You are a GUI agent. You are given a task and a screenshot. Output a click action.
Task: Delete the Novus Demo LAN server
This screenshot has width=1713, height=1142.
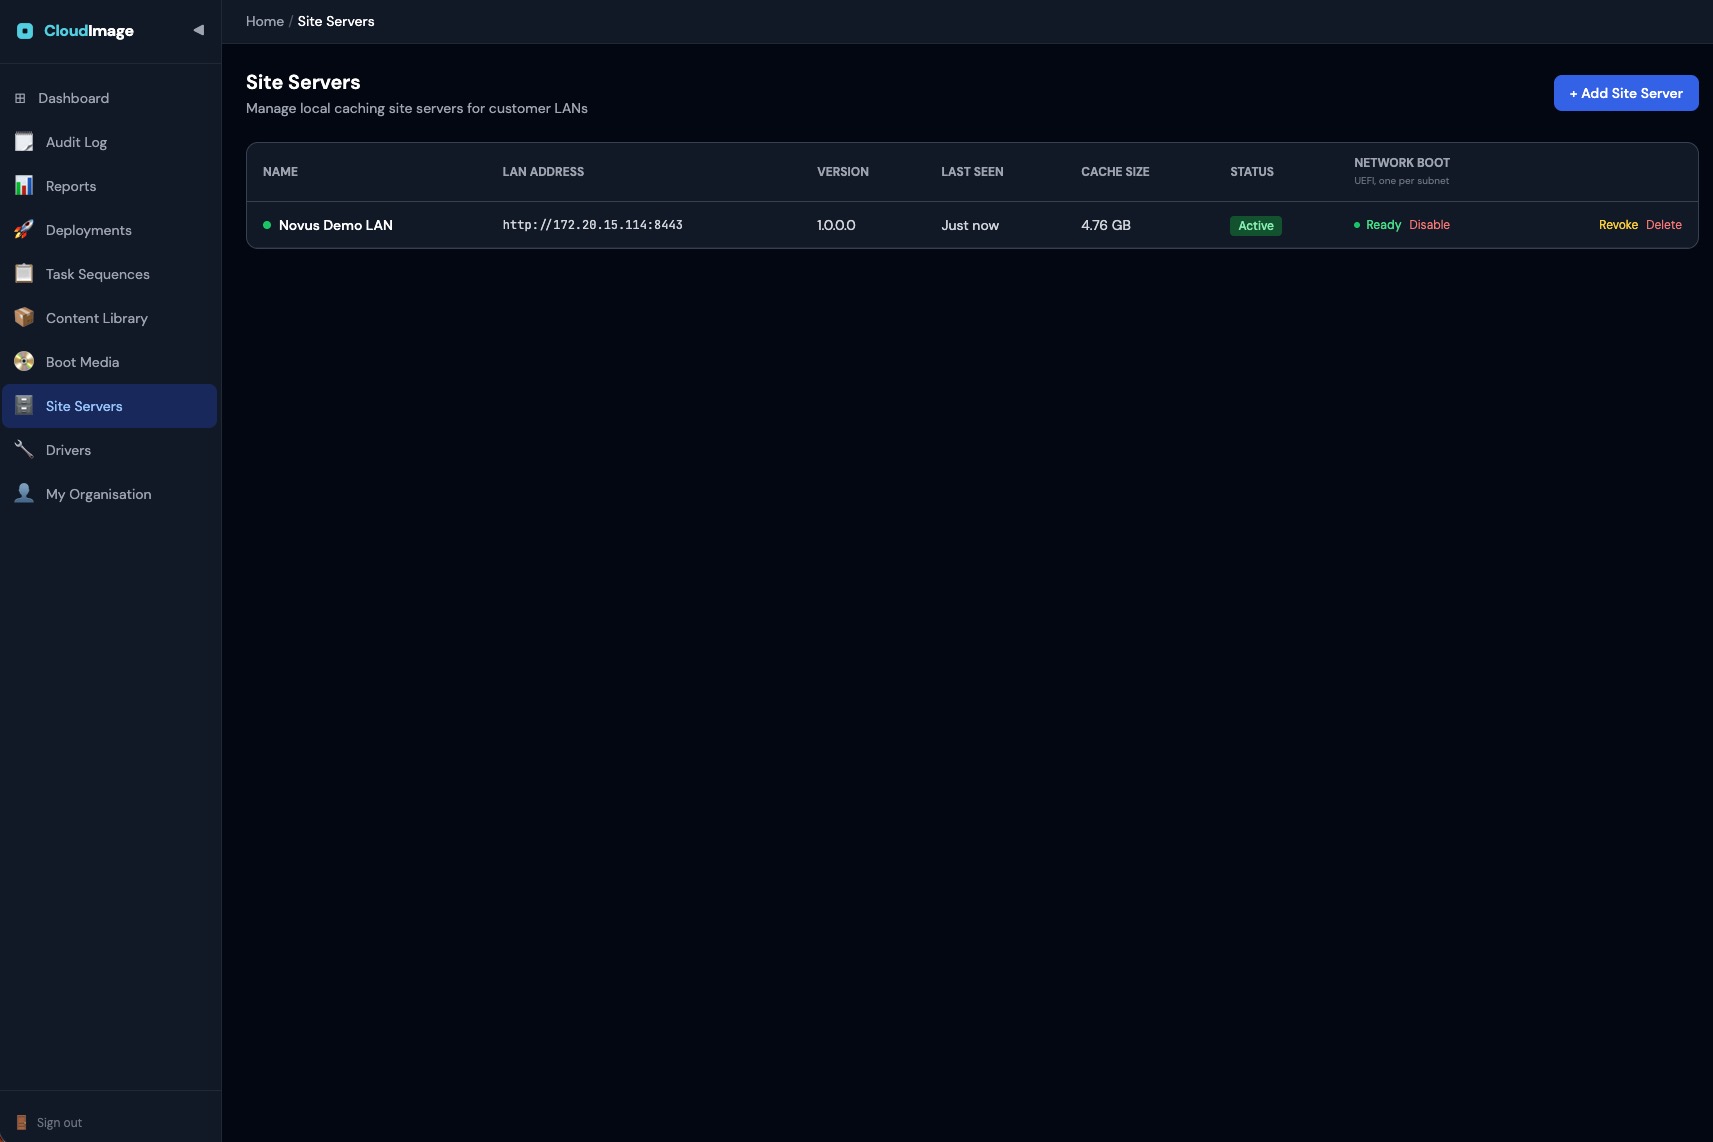[1663, 225]
